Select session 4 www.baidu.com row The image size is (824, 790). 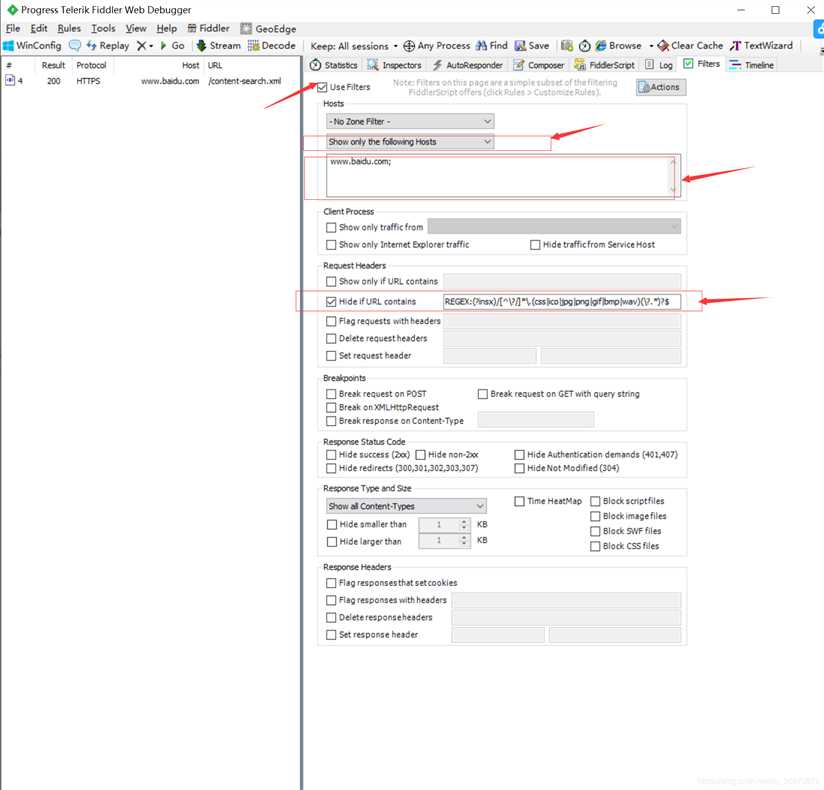[150, 81]
